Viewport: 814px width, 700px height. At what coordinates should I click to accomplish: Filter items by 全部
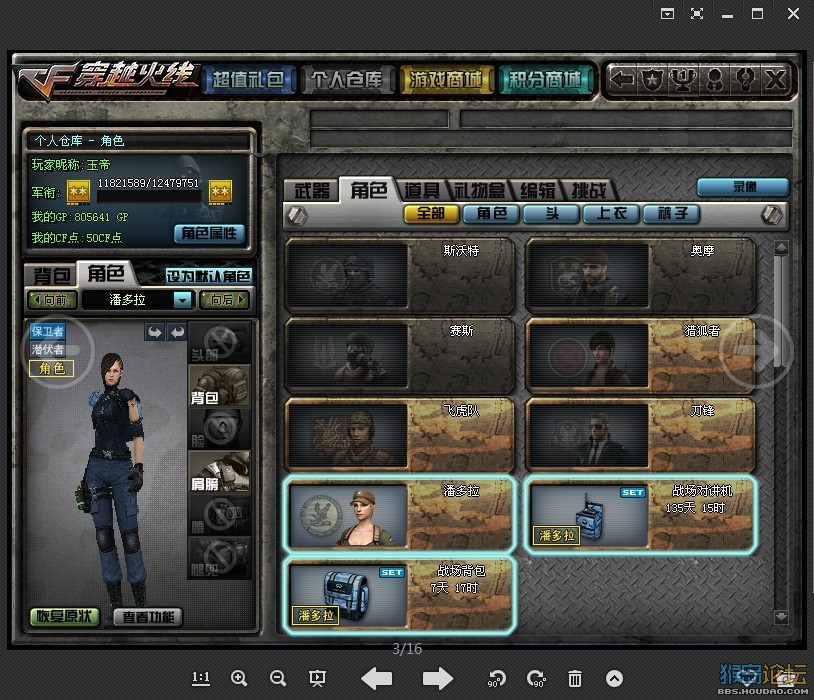click(431, 214)
